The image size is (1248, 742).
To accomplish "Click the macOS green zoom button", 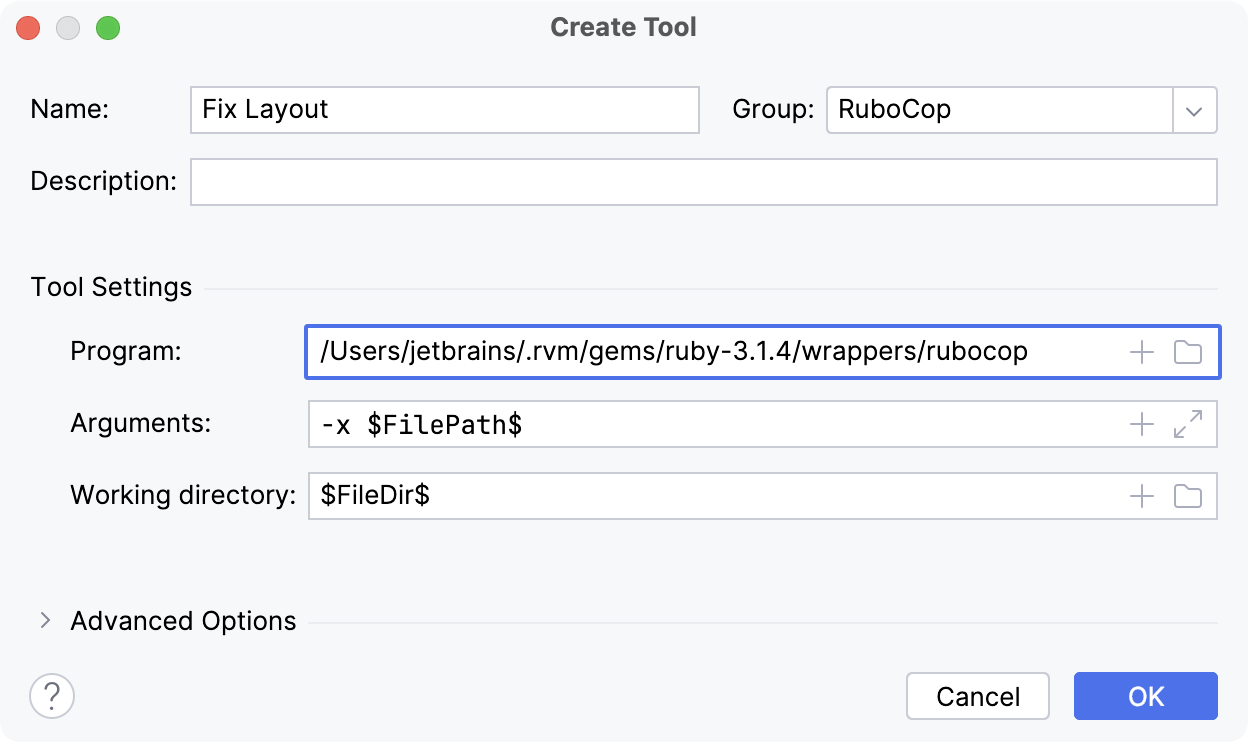I will click(108, 28).
